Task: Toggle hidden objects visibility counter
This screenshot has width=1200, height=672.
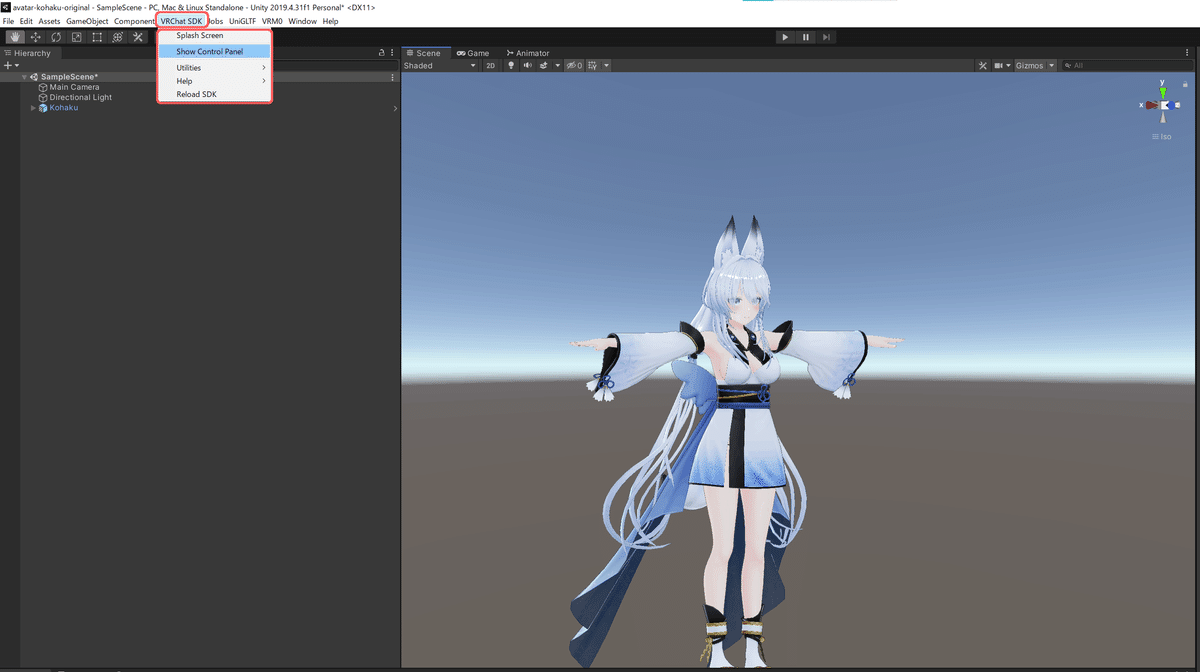Action: pyautogui.click(x=573, y=65)
